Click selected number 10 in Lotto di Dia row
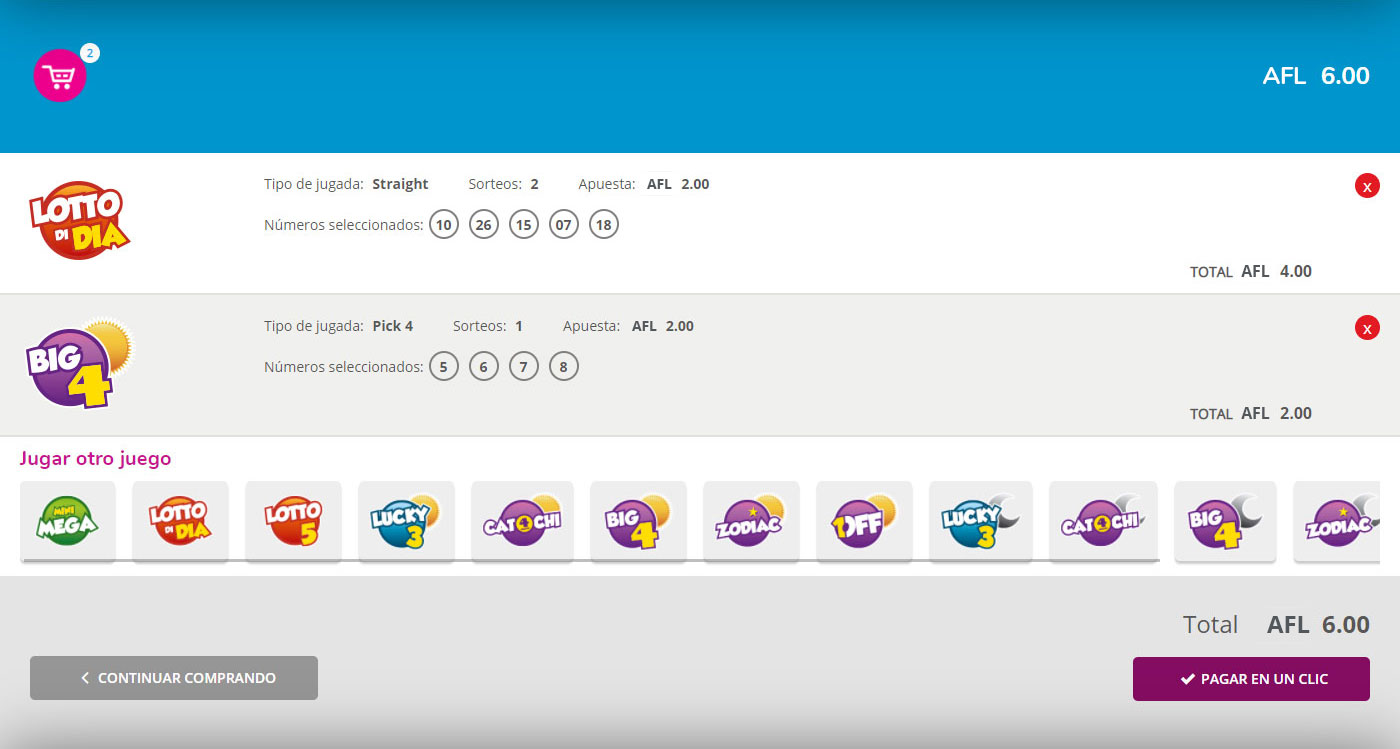Image resolution: width=1400 pixels, height=749 pixels. (444, 225)
